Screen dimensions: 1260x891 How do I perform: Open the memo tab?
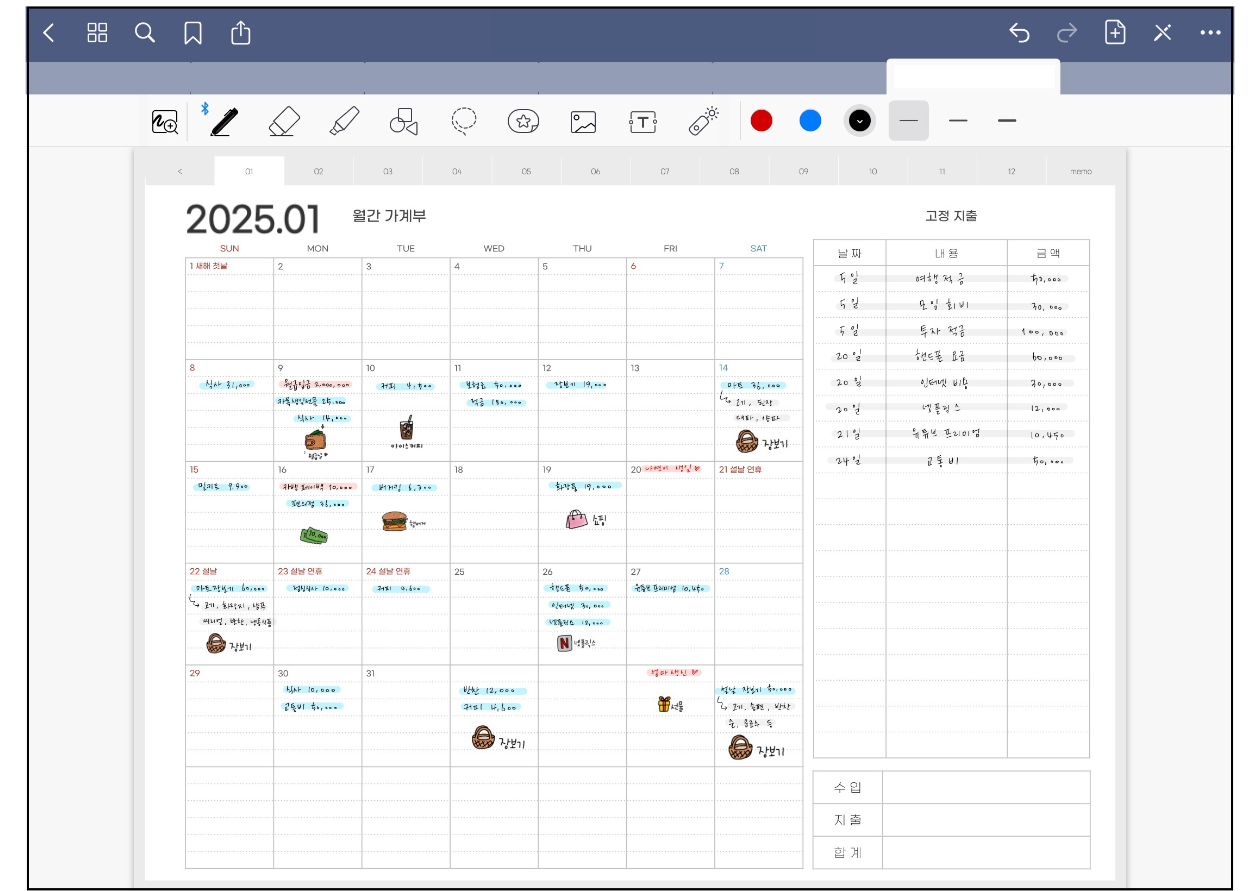coord(1081,171)
